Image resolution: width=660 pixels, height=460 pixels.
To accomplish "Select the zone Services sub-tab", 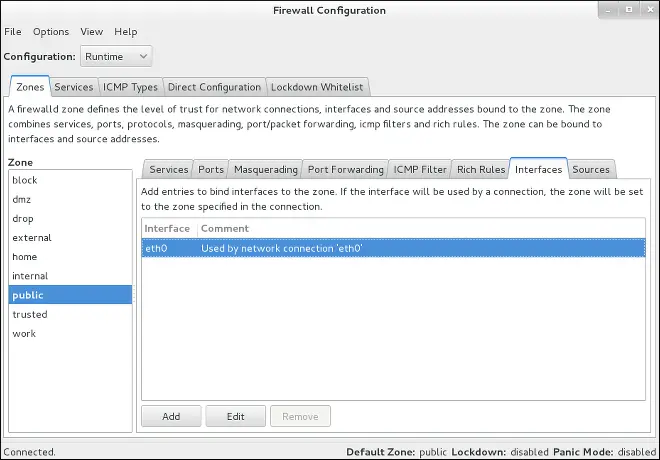I will (x=168, y=170).
